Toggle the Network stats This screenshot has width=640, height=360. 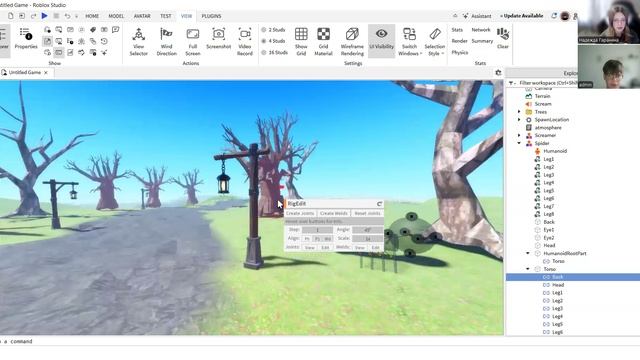(x=481, y=30)
